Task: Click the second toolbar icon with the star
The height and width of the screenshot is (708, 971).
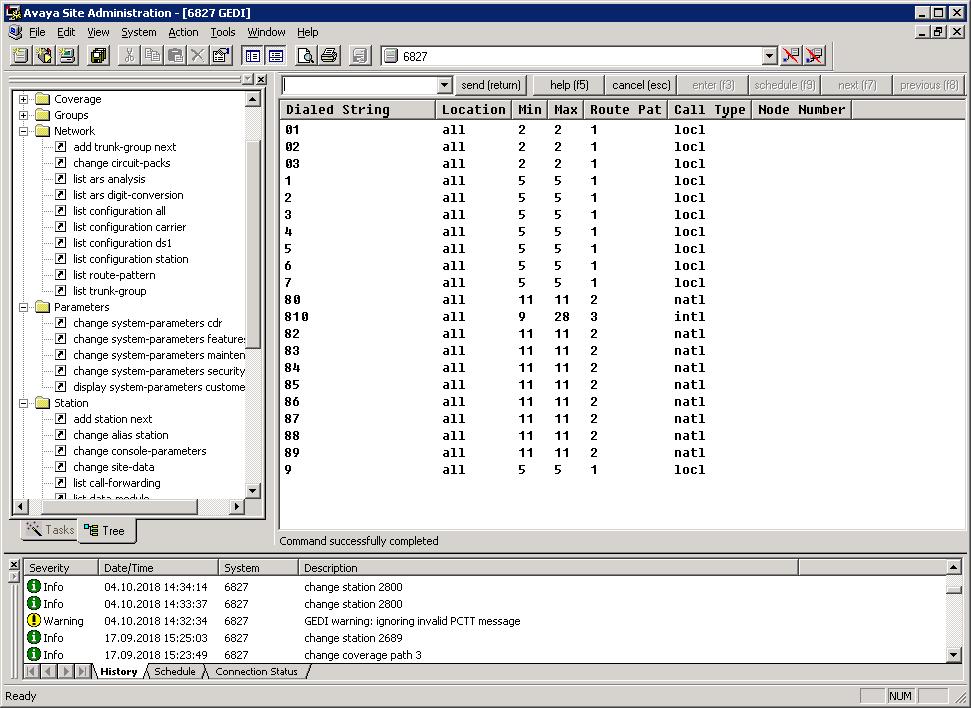Action: pyautogui.click(x=44, y=56)
